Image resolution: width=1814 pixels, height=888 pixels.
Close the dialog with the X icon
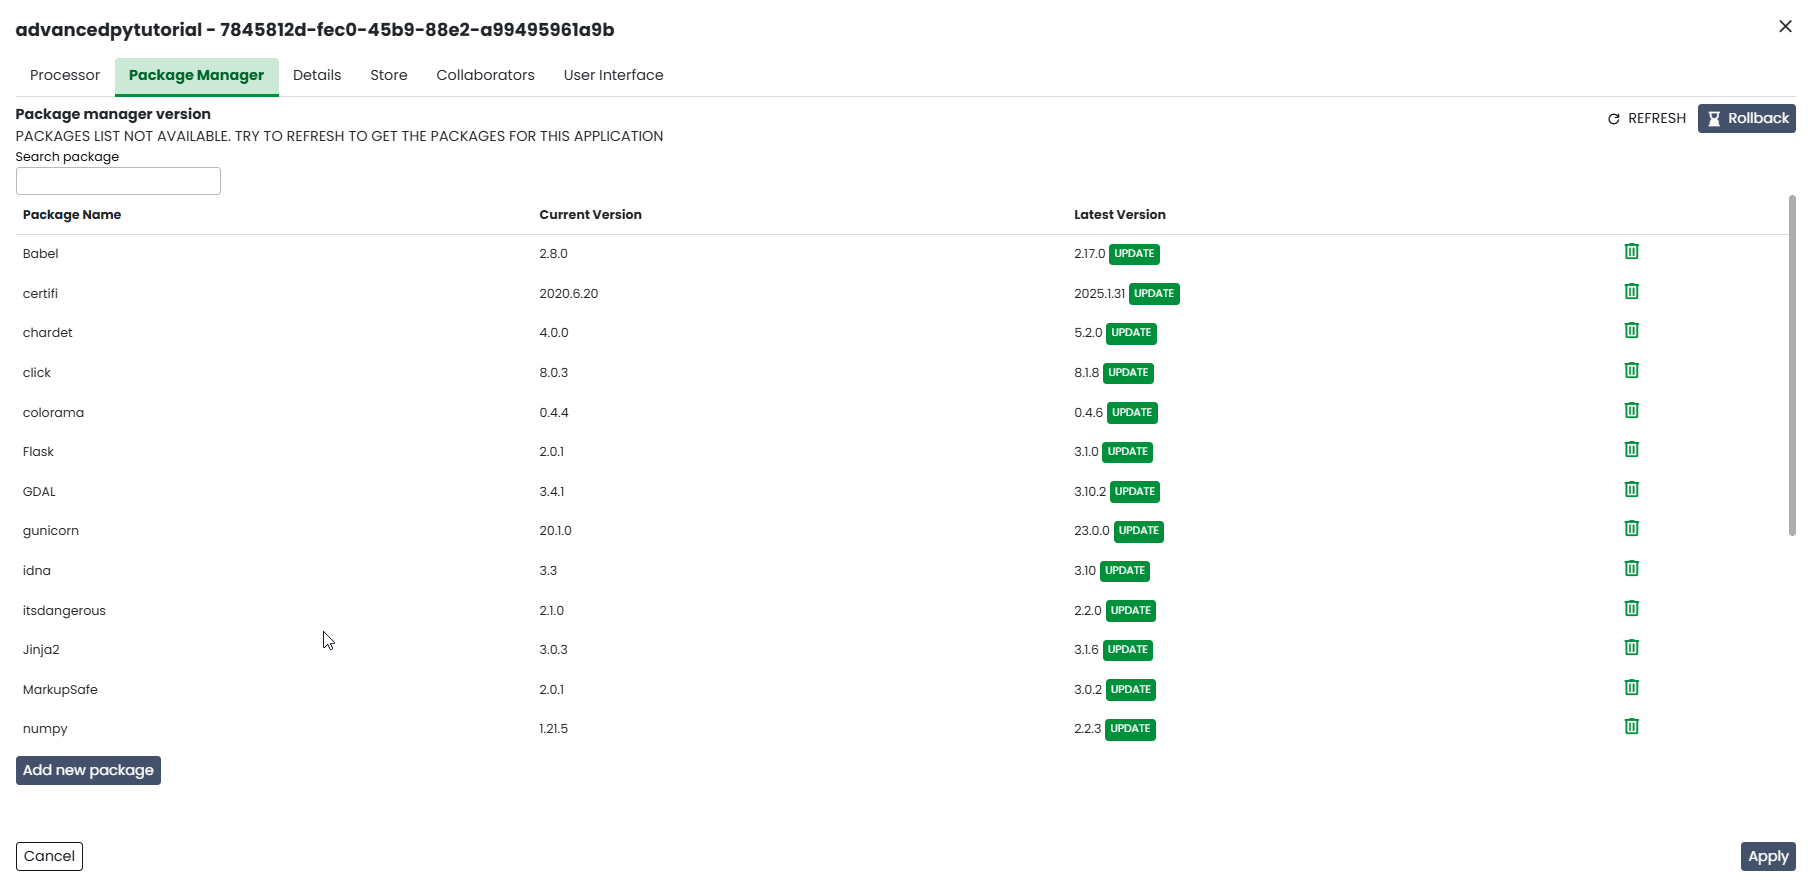[x=1785, y=26]
